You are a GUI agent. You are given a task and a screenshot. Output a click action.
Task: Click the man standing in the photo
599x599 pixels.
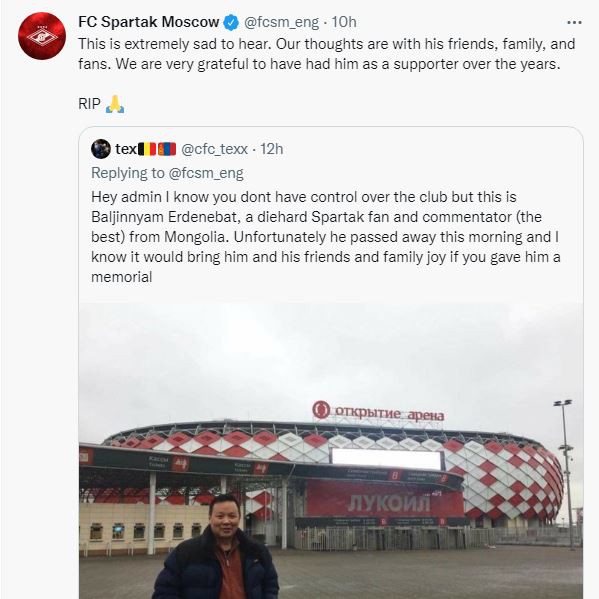[216, 548]
